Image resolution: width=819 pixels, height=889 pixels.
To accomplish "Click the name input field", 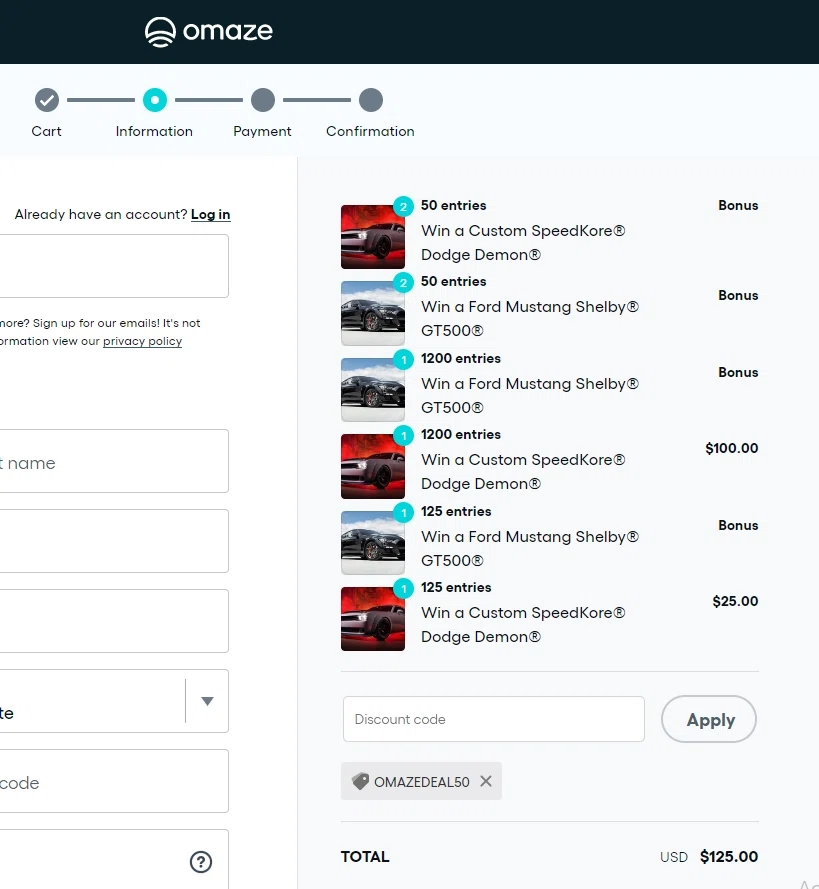I will tap(114, 461).
